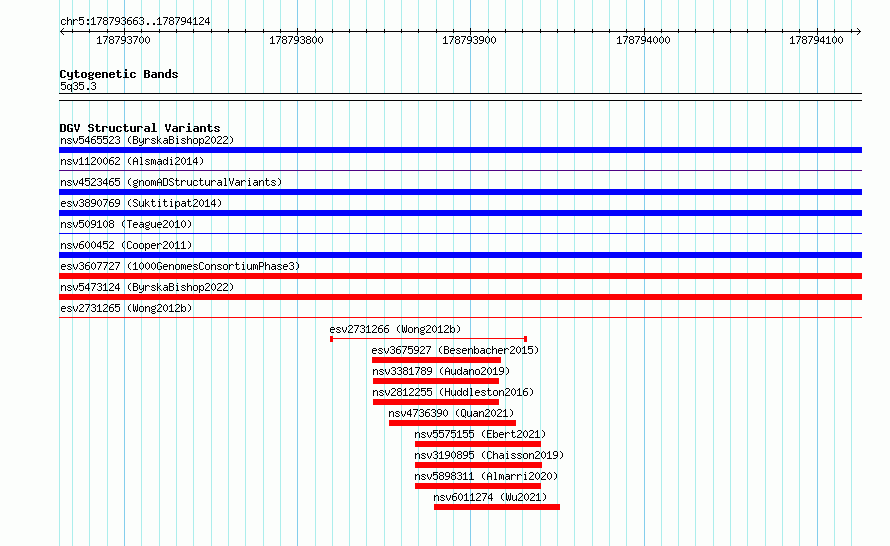Click the nsv5465523 (ByrskaBishop2022) label

(x=147, y=140)
